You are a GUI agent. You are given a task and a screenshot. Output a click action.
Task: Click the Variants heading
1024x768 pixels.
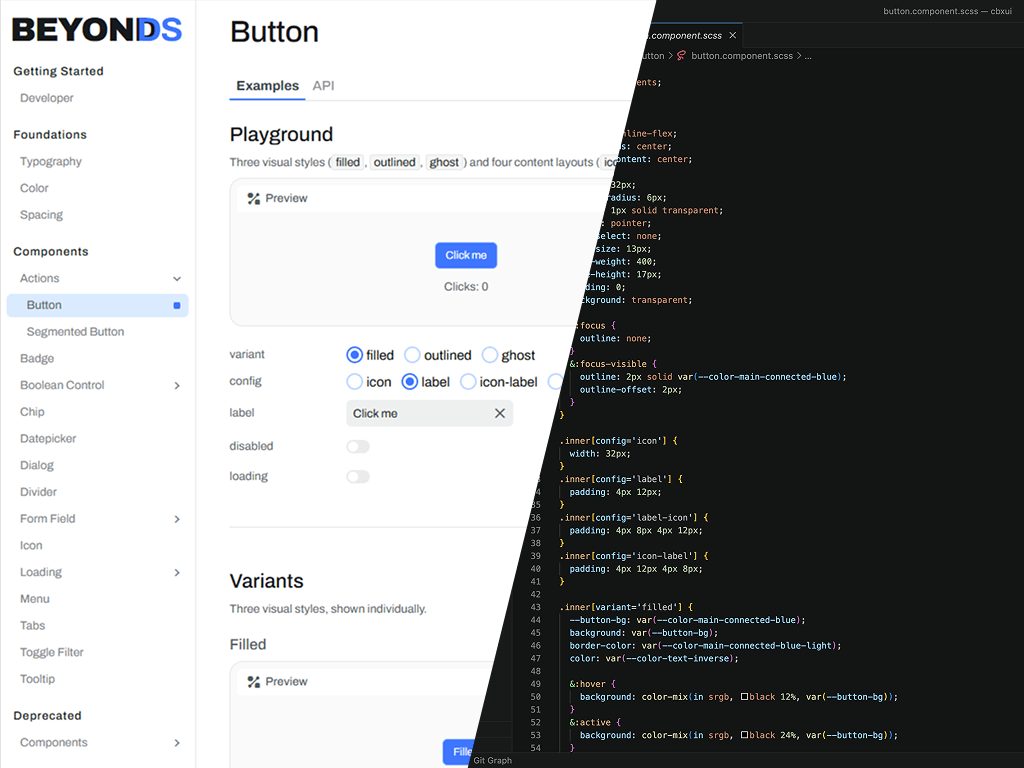click(266, 581)
